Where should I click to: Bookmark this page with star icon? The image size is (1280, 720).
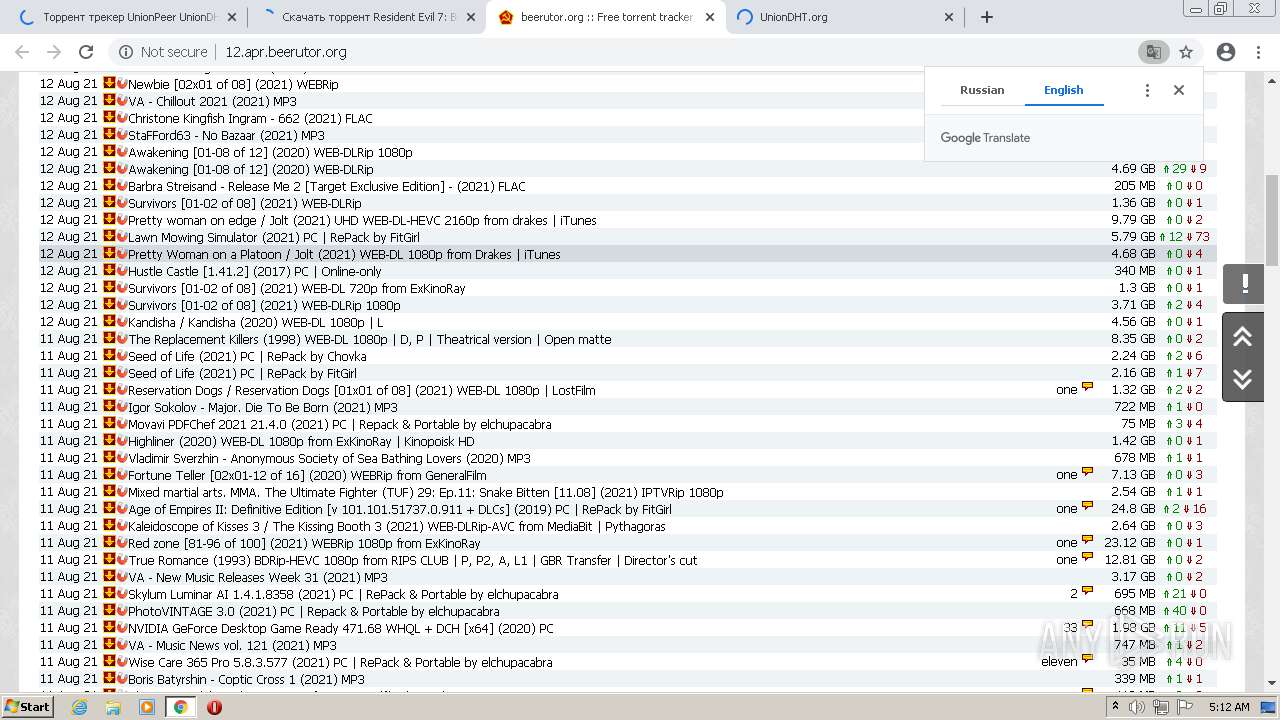[1186, 52]
